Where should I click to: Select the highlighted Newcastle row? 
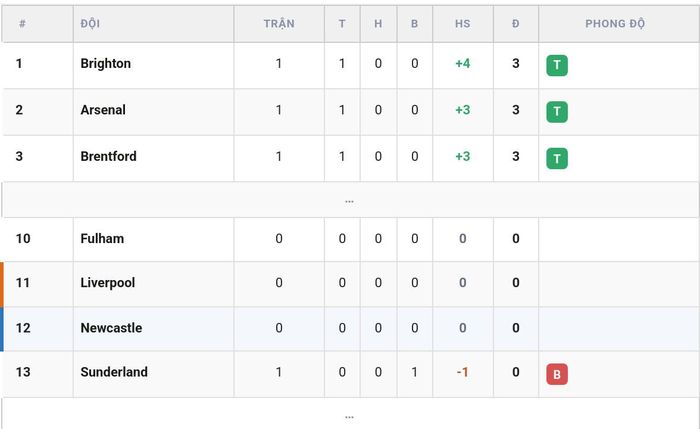(350, 328)
